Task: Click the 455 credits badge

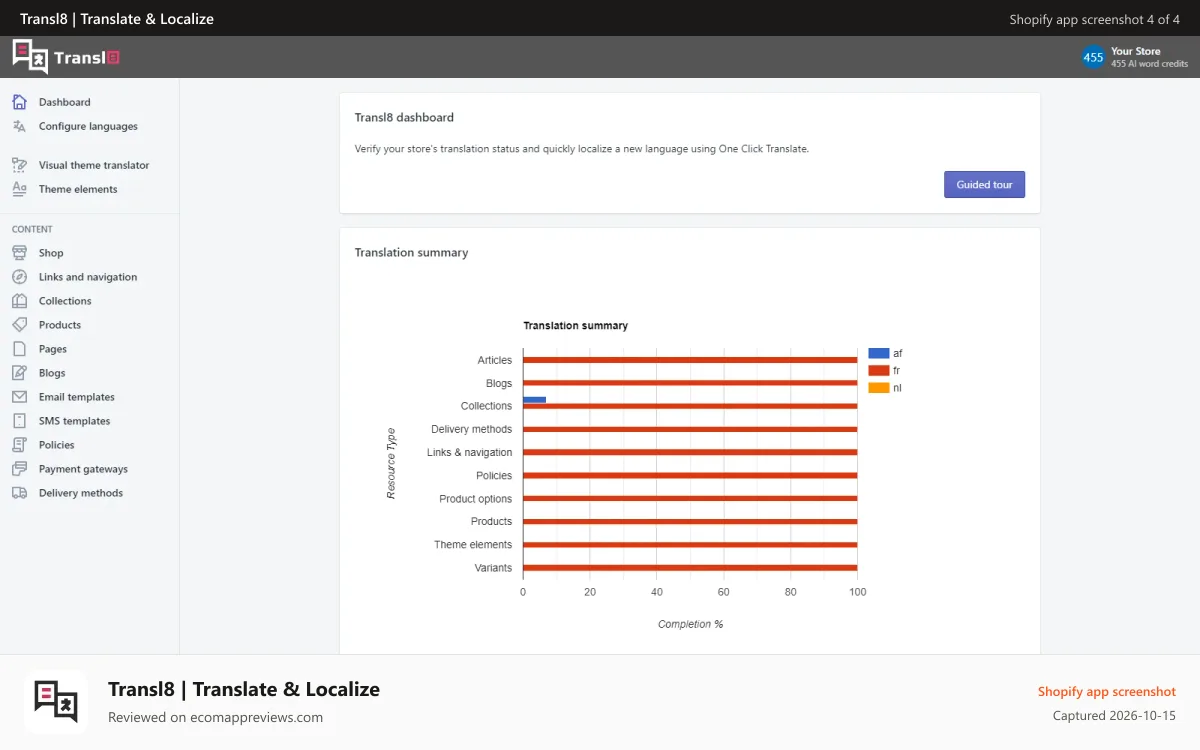Action: [1093, 57]
